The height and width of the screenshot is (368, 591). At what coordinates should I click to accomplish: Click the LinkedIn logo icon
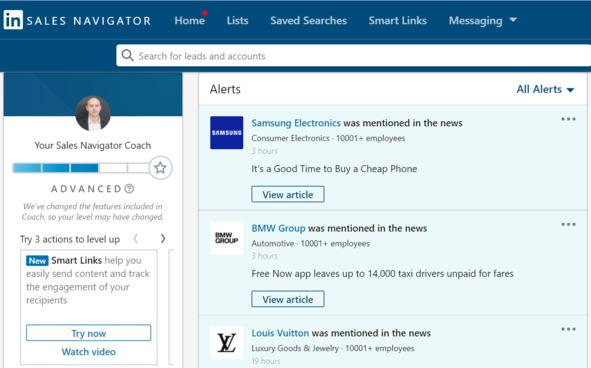coord(13,20)
